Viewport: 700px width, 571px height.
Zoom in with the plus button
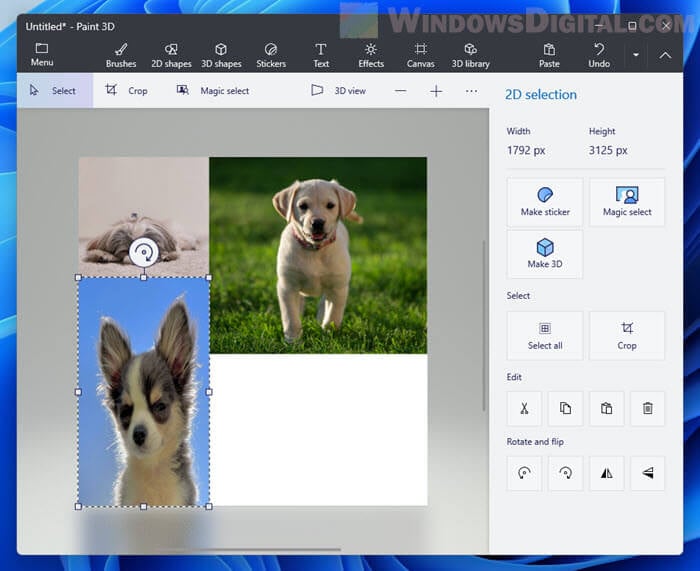(436, 91)
